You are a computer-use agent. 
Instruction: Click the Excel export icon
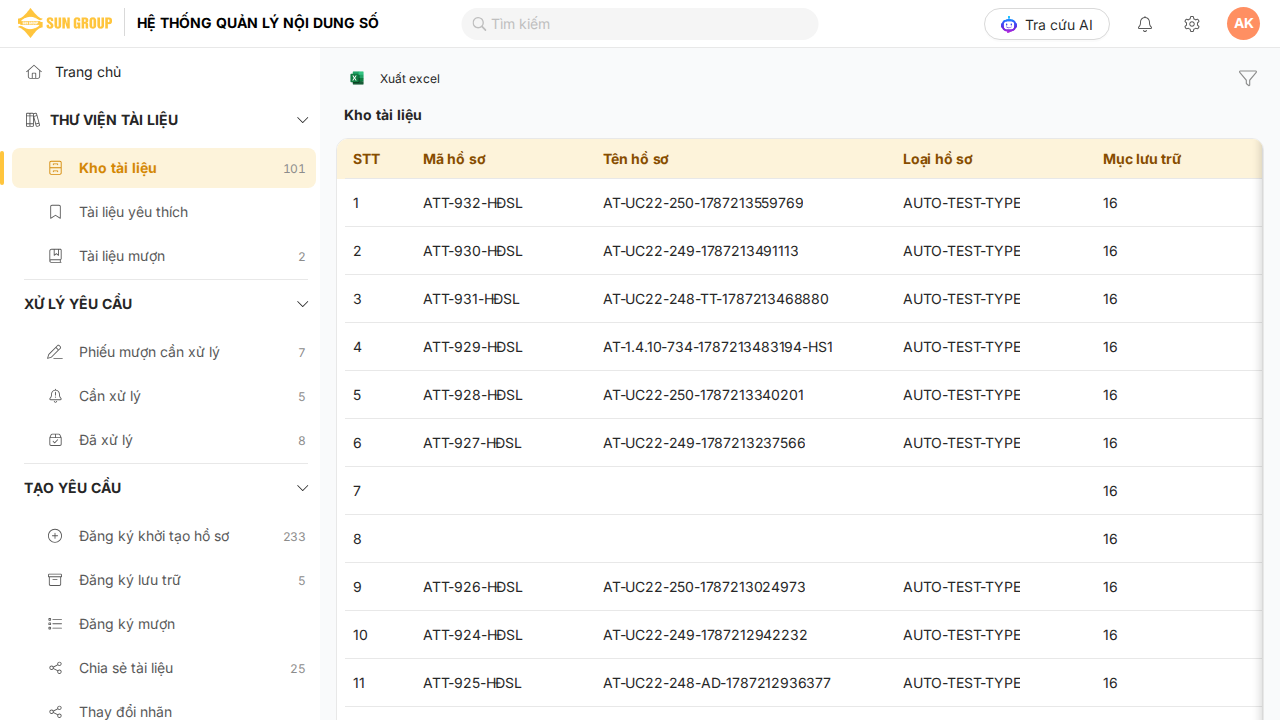pyautogui.click(x=357, y=78)
